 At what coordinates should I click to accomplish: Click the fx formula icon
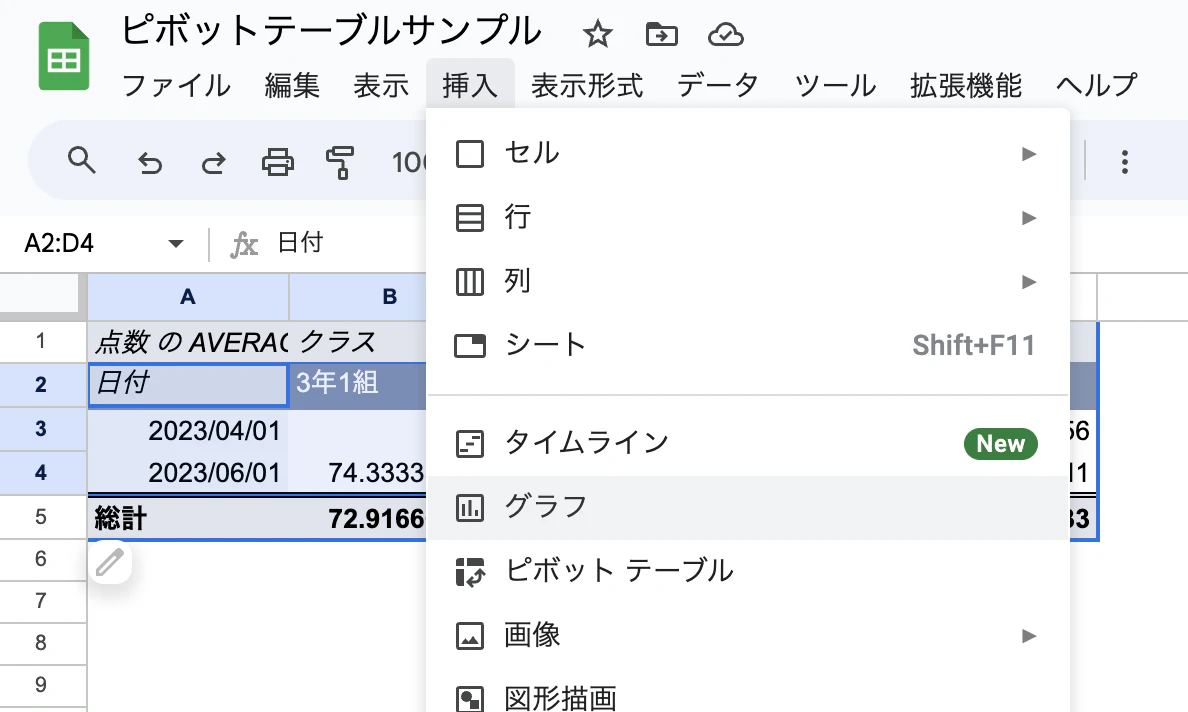coord(242,242)
